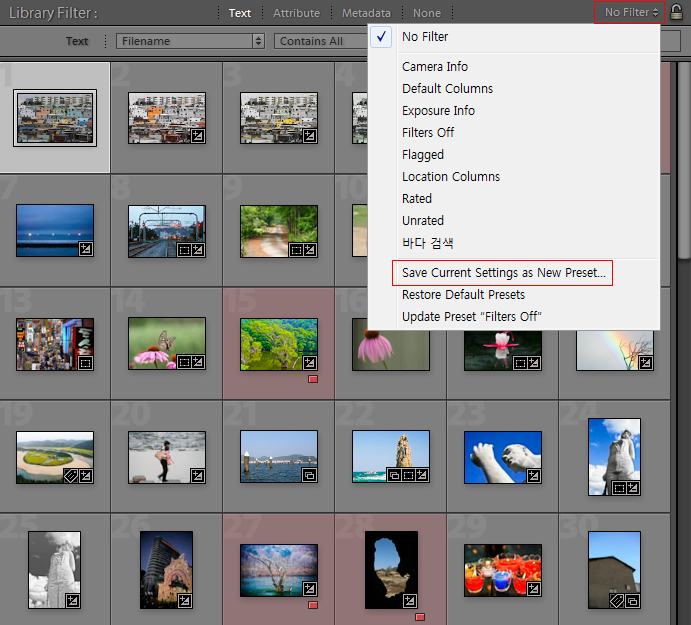Click develop adjustments badge on photo 7

(x=85, y=249)
